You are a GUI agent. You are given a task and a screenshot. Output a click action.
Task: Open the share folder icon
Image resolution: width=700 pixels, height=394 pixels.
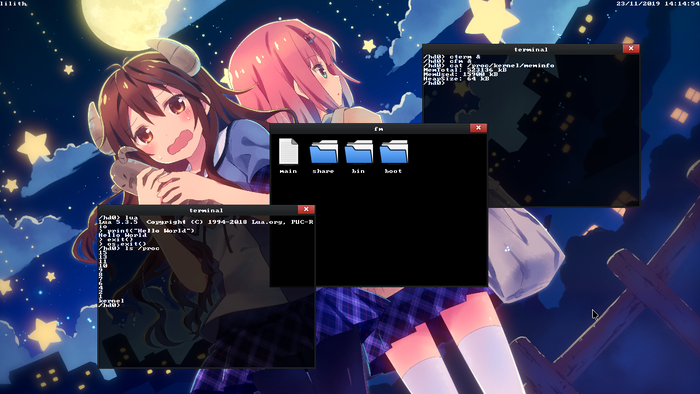[x=324, y=152]
